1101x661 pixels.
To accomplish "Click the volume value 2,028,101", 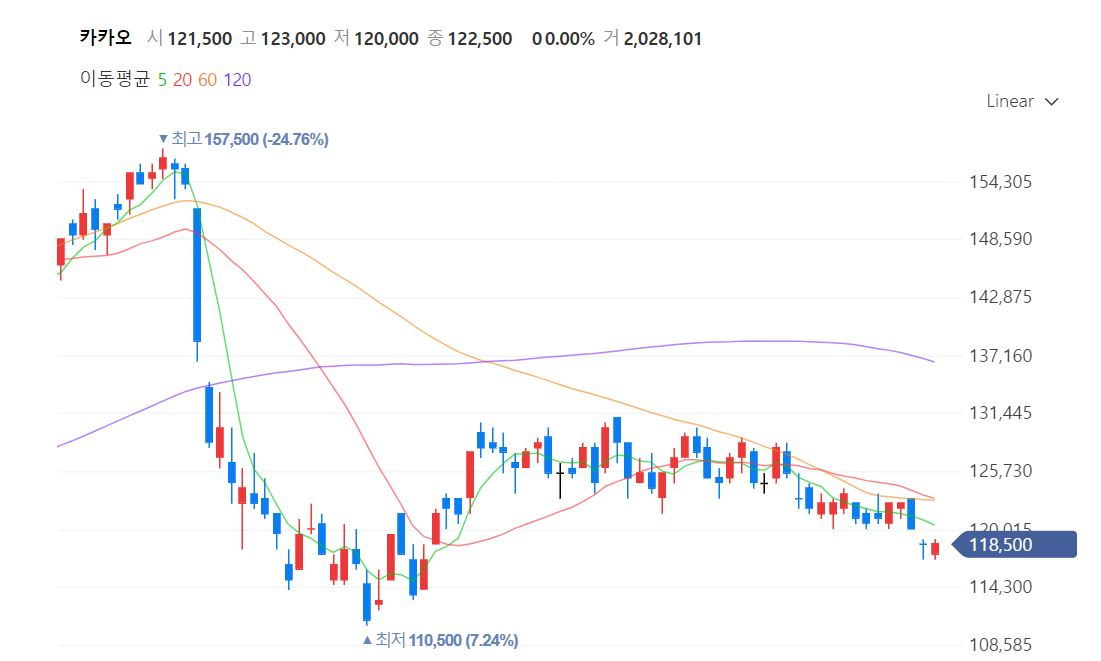I will tap(662, 39).
